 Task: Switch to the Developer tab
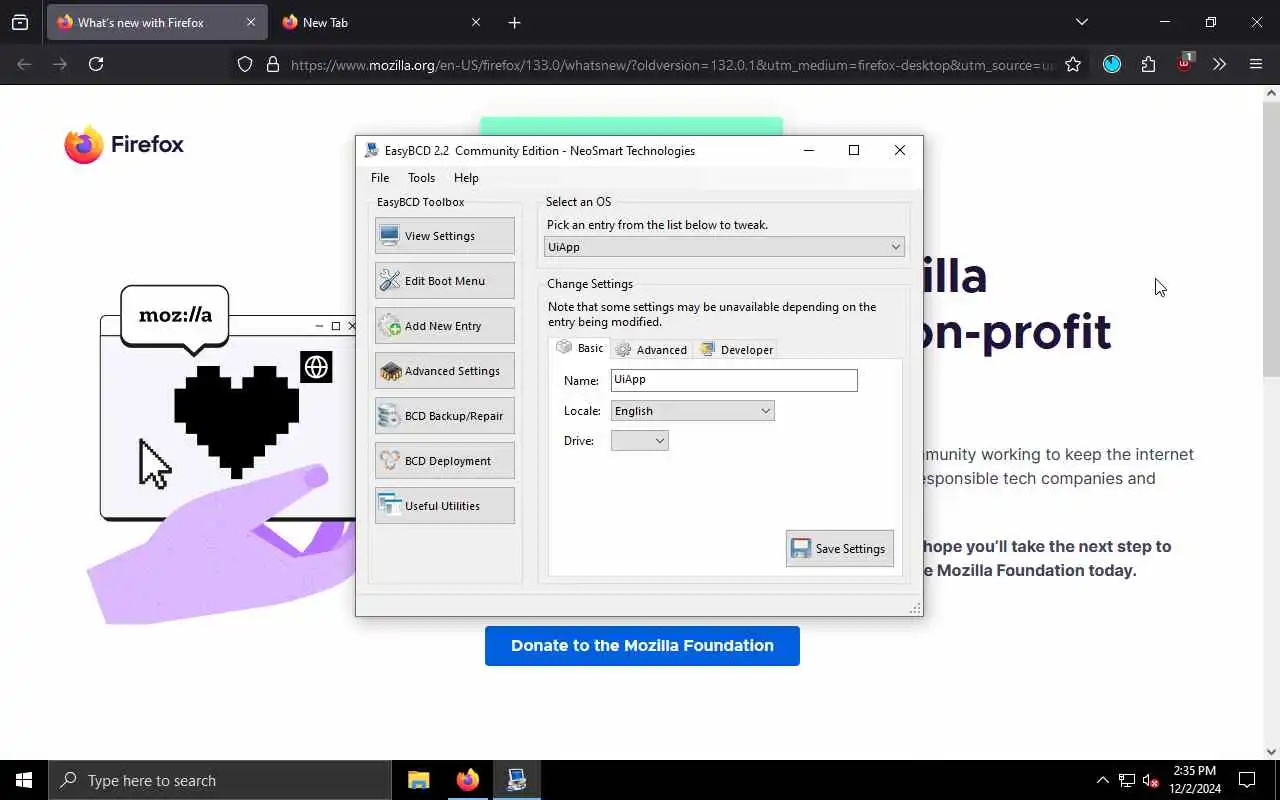click(x=737, y=349)
